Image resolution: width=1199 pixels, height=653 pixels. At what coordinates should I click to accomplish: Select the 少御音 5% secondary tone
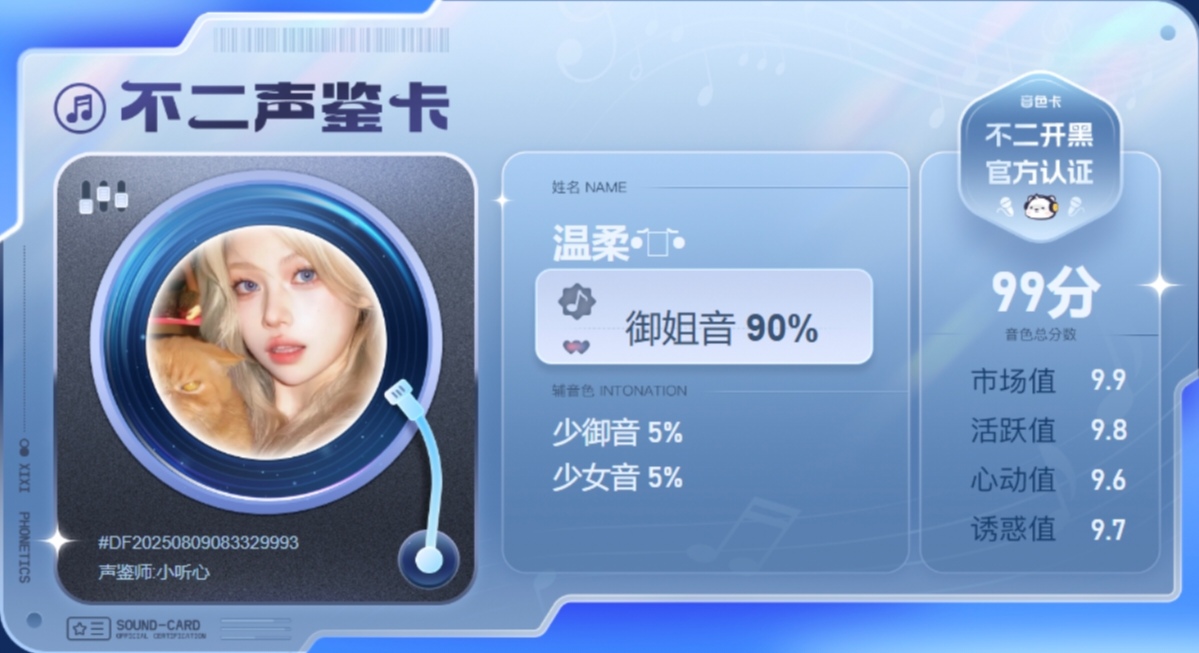click(x=617, y=433)
